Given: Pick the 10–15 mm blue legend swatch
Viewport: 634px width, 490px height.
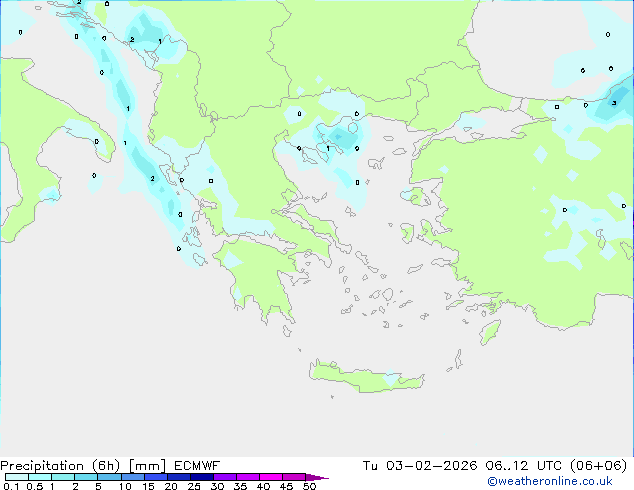Looking at the screenshot, I should tap(132, 477).
